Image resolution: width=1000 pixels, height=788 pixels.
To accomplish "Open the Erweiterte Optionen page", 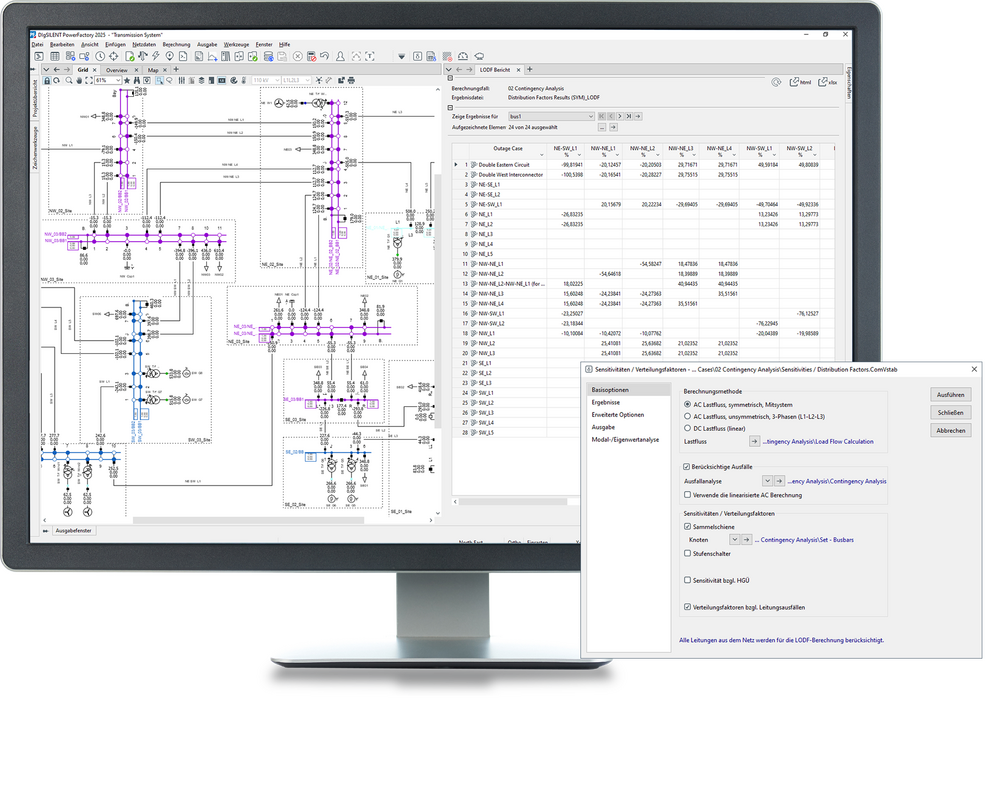I will [x=617, y=414].
